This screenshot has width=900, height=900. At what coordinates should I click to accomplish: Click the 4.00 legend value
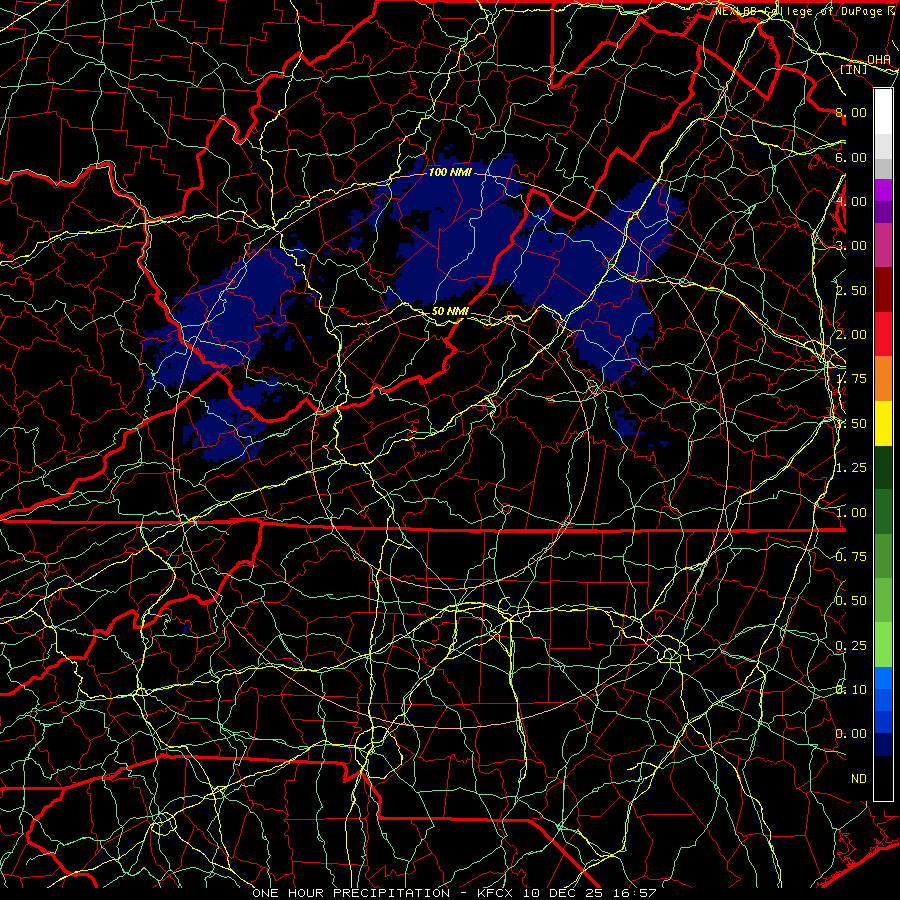point(851,201)
